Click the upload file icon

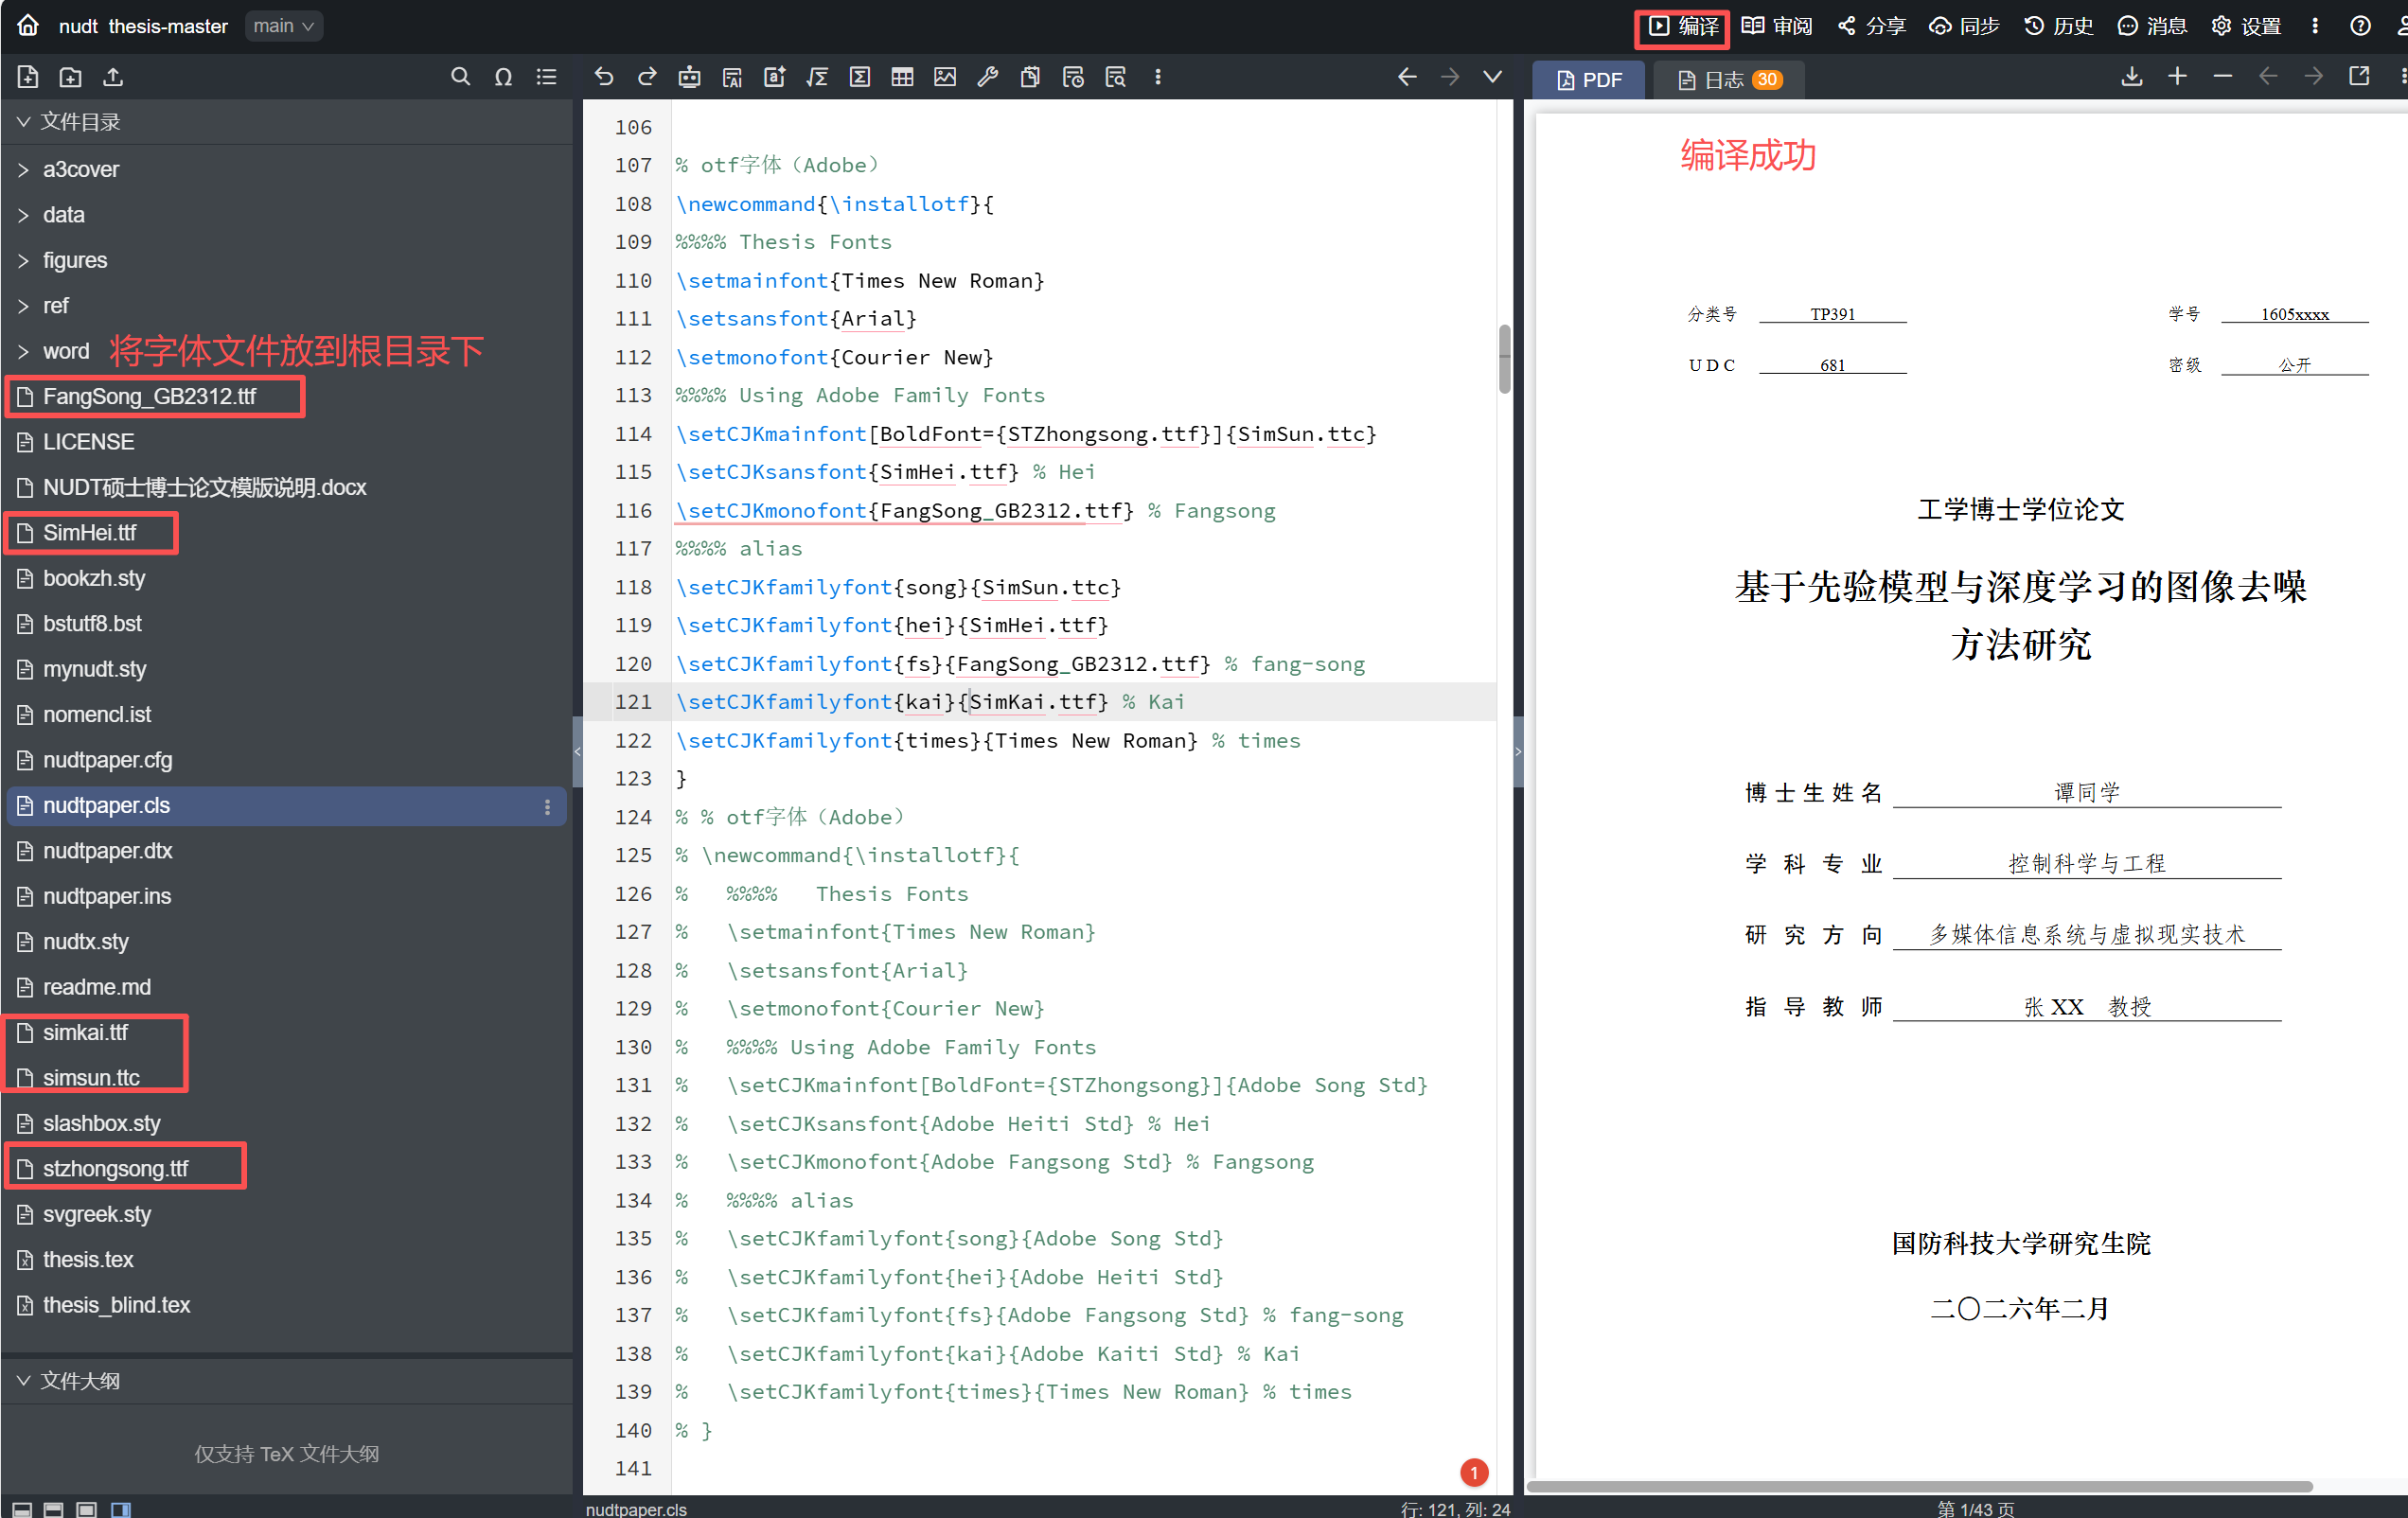[x=113, y=77]
